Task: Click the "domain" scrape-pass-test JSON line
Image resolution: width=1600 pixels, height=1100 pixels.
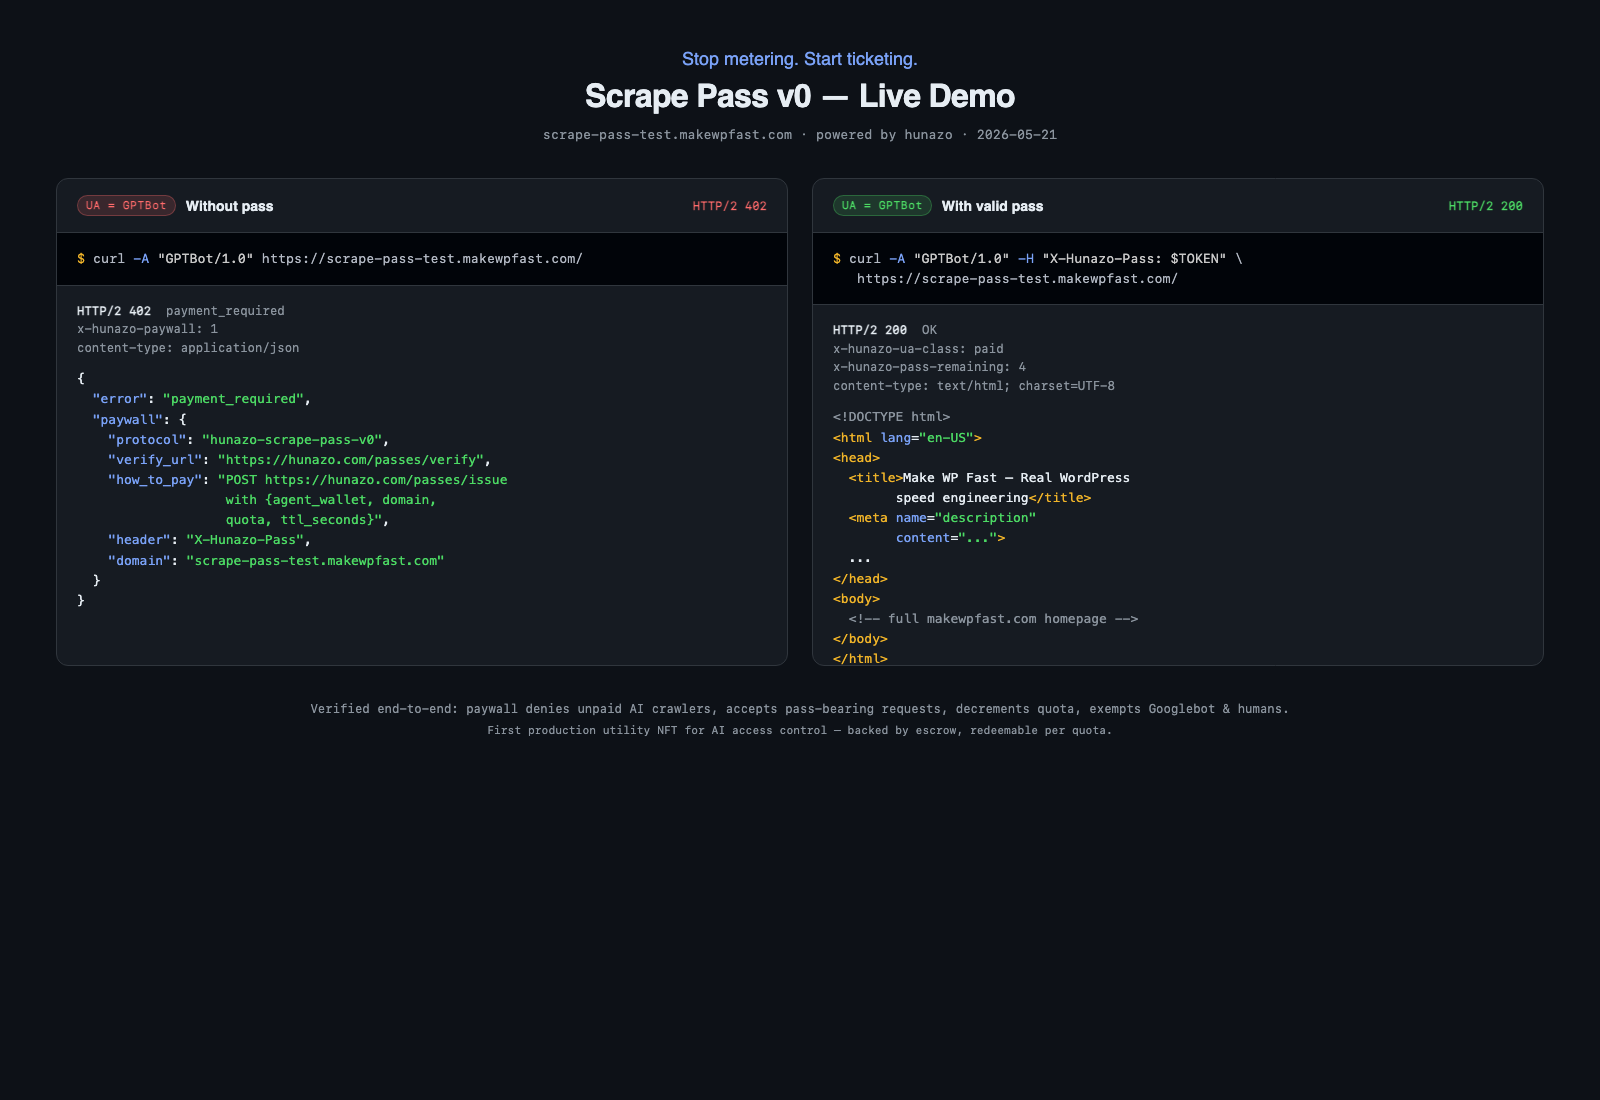Action: click(276, 561)
